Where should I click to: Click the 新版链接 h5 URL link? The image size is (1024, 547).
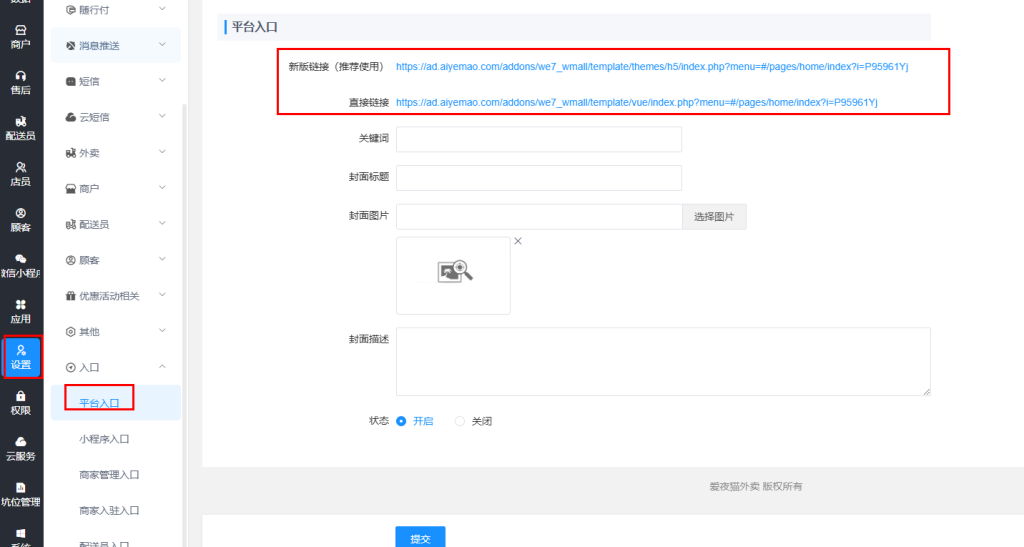(x=651, y=67)
